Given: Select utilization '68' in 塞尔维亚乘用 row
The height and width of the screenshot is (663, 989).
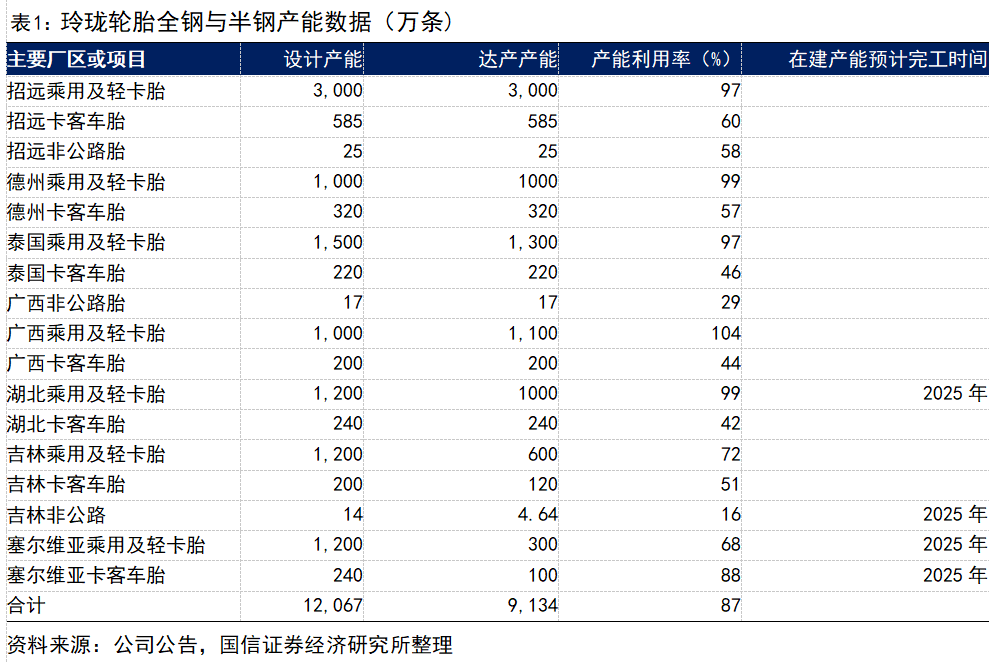Looking at the screenshot, I should 731,545.
